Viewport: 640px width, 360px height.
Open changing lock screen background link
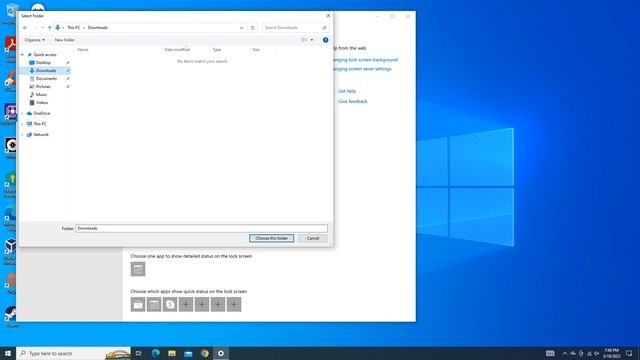click(x=365, y=60)
